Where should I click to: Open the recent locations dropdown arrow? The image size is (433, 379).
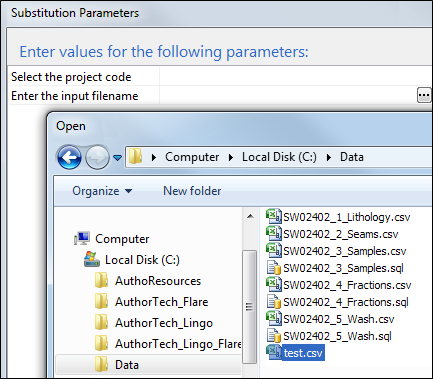tap(118, 158)
